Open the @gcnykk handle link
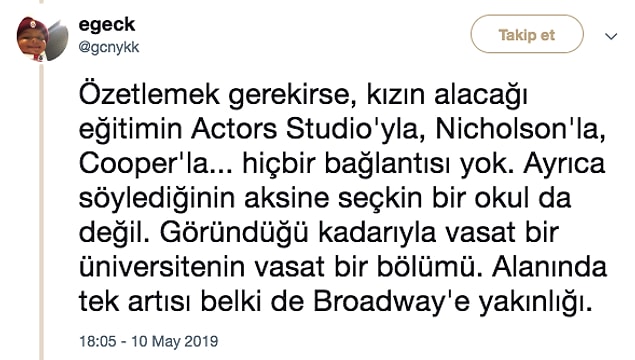 pyautogui.click(x=109, y=47)
